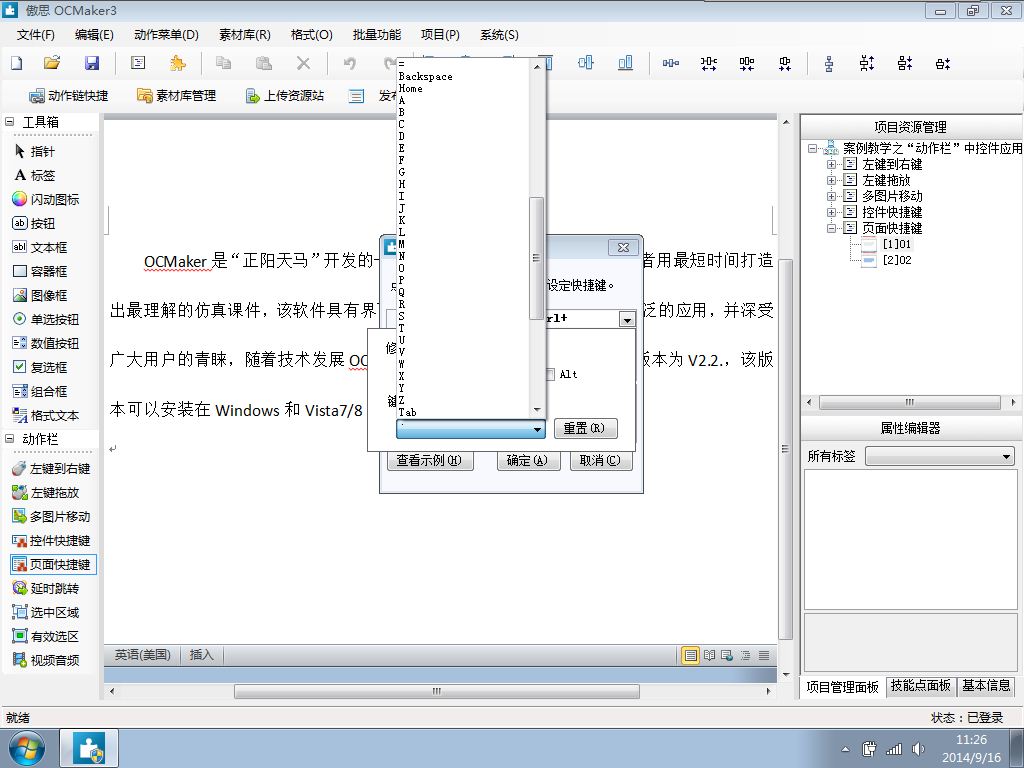1024x768 pixels.
Task: Select the 标签 label tool
Action: [35, 176]
